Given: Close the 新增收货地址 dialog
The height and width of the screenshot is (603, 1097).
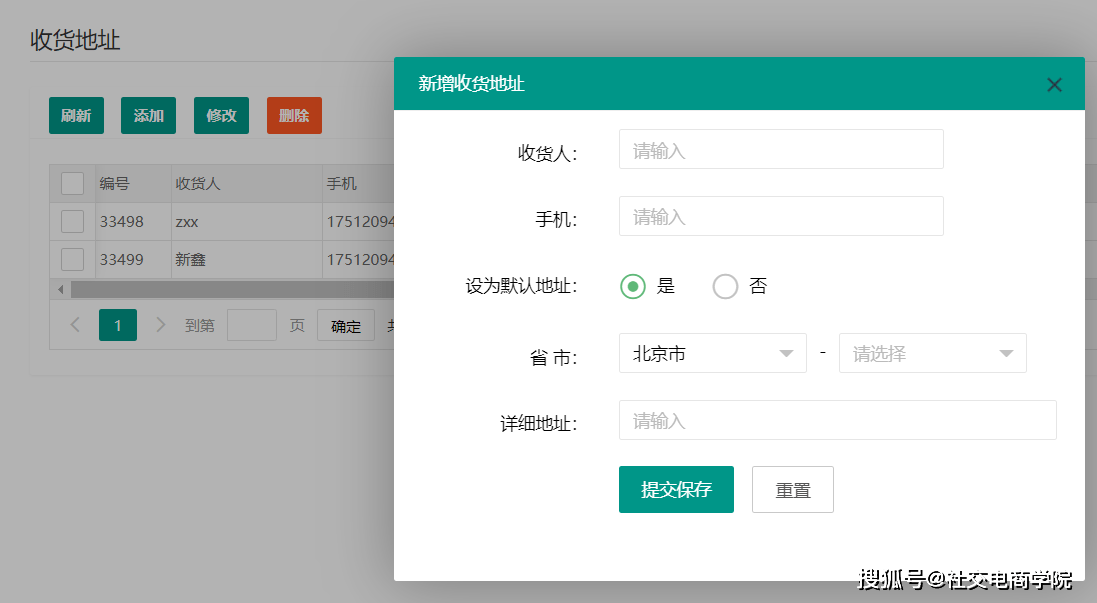Looking at the screenshot, I should coord(1054,85).
